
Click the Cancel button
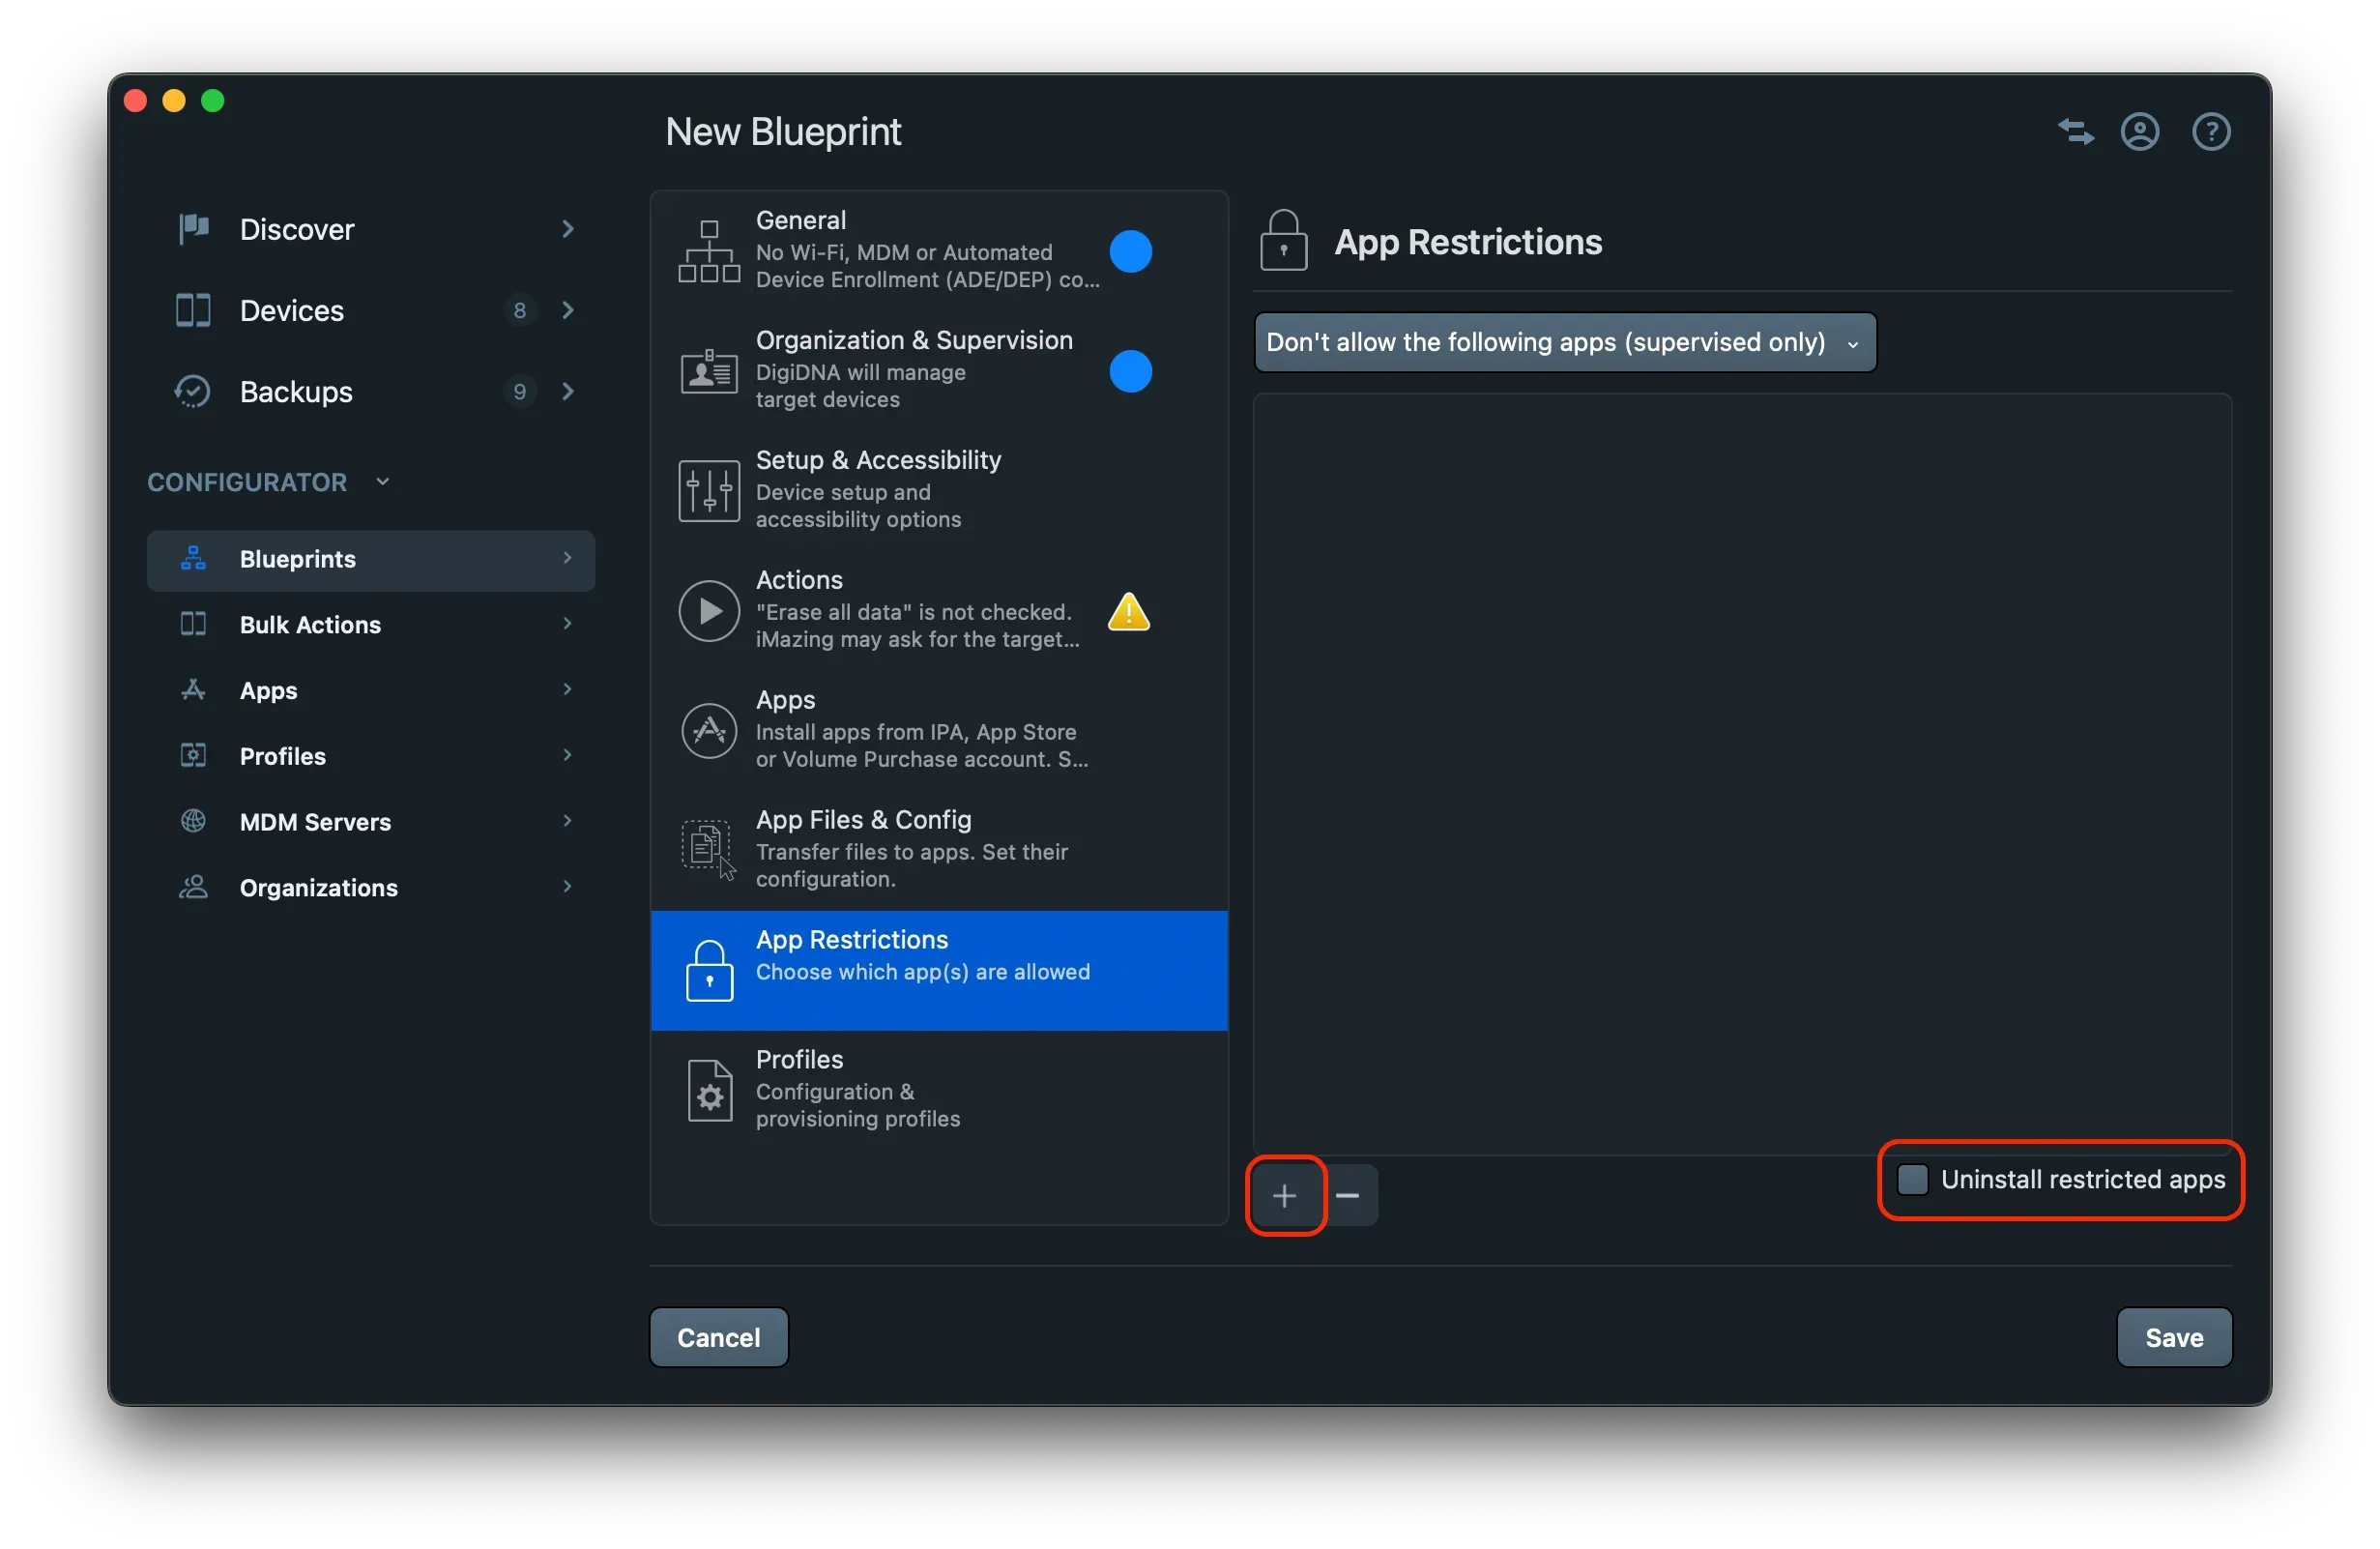[718, 1337]
